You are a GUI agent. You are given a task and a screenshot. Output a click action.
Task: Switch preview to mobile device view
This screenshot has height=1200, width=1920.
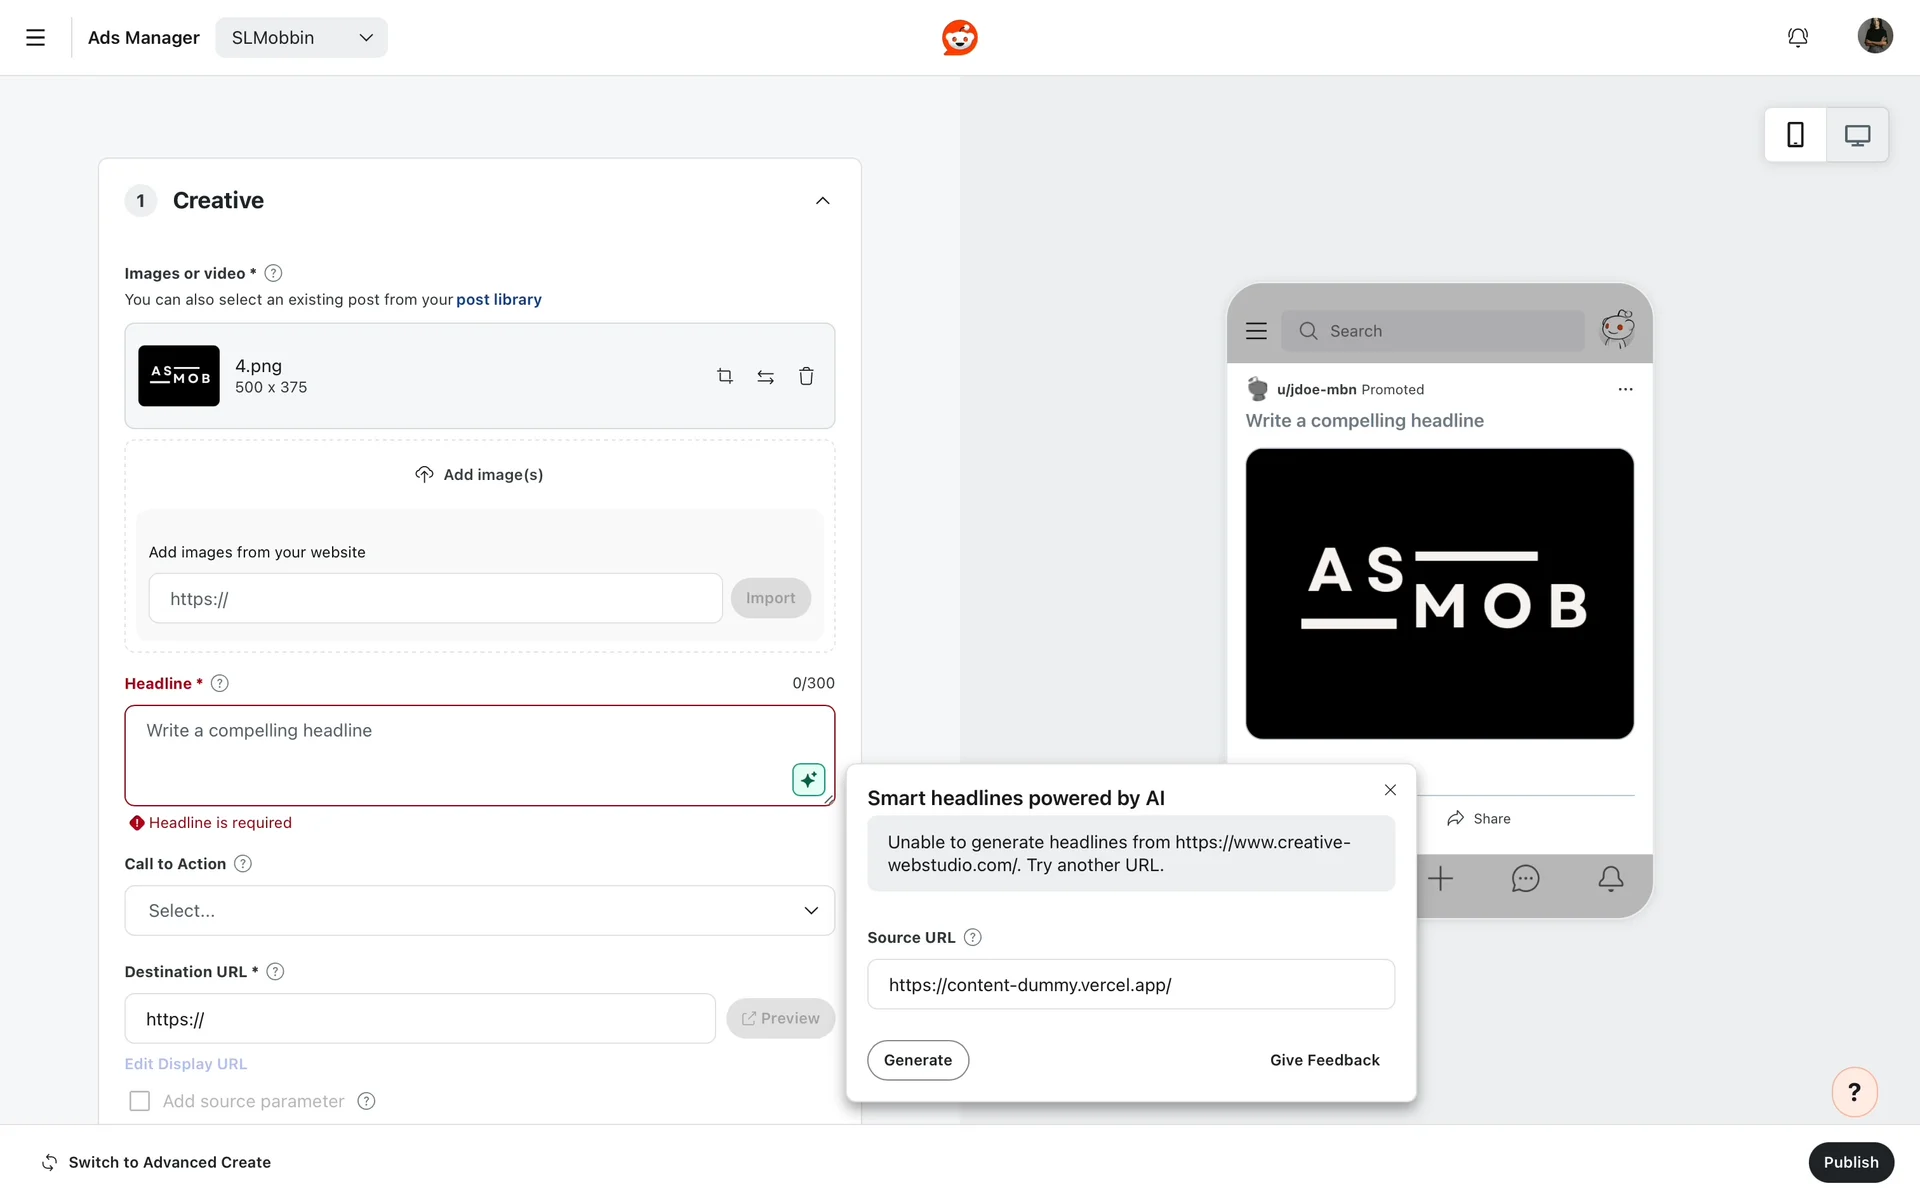point(1795,135)
